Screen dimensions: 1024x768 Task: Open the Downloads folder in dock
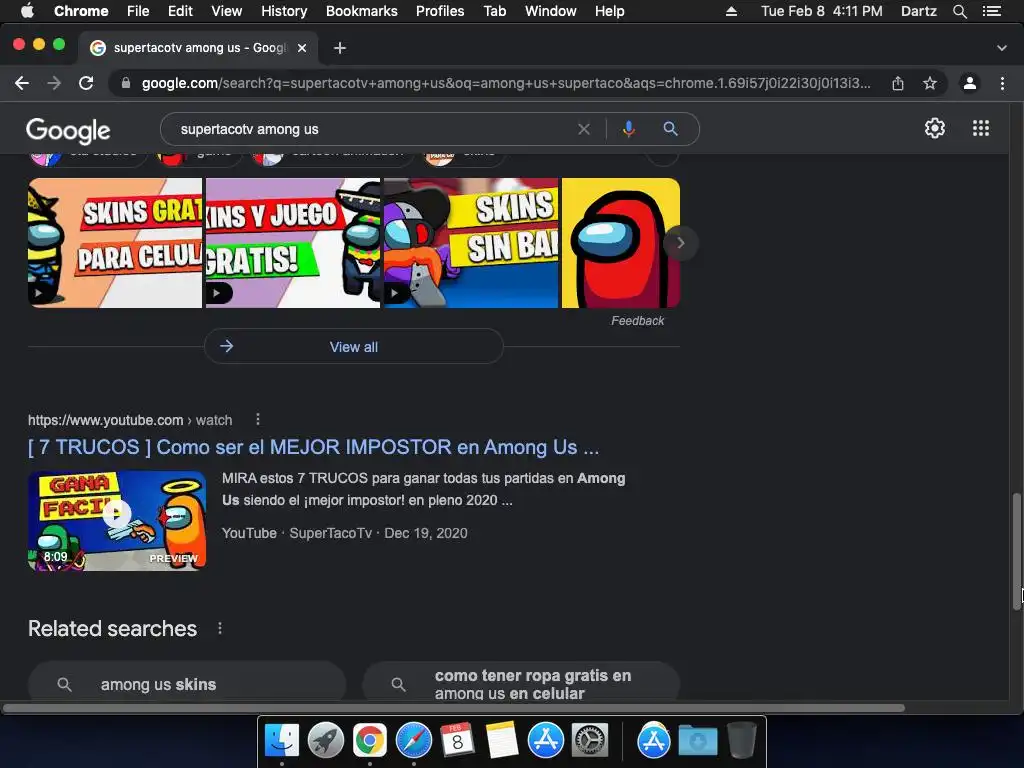(698, 741)
